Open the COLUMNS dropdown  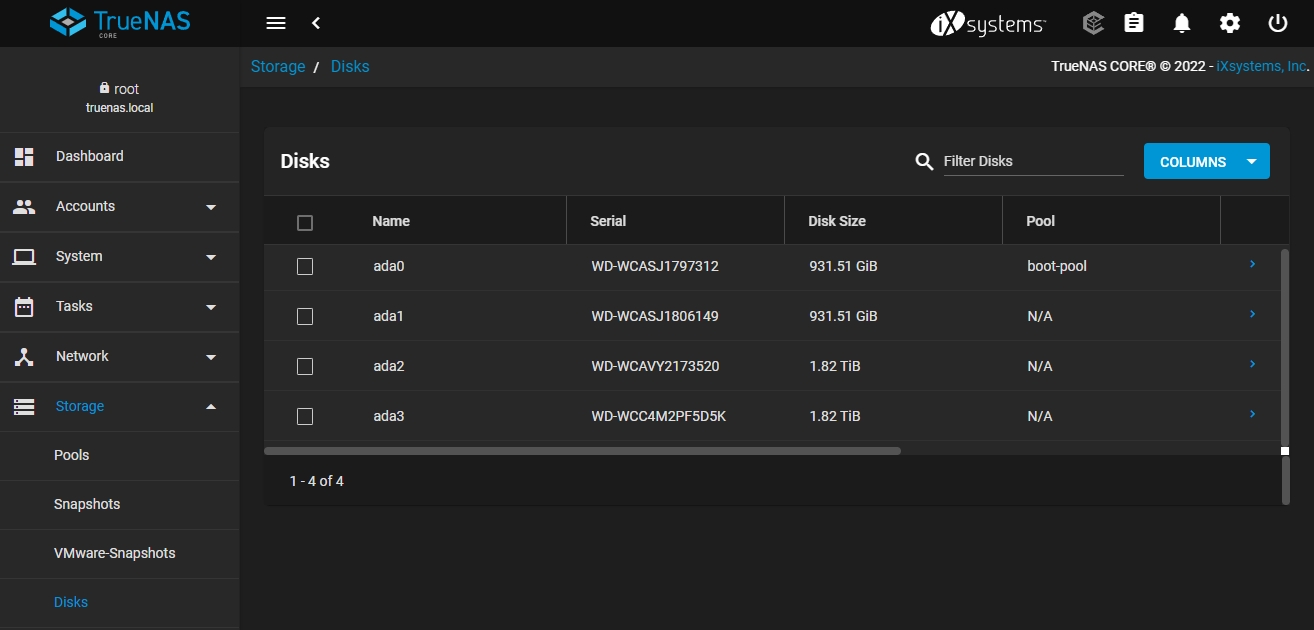pyautogui.click(x=1206, y=161)
